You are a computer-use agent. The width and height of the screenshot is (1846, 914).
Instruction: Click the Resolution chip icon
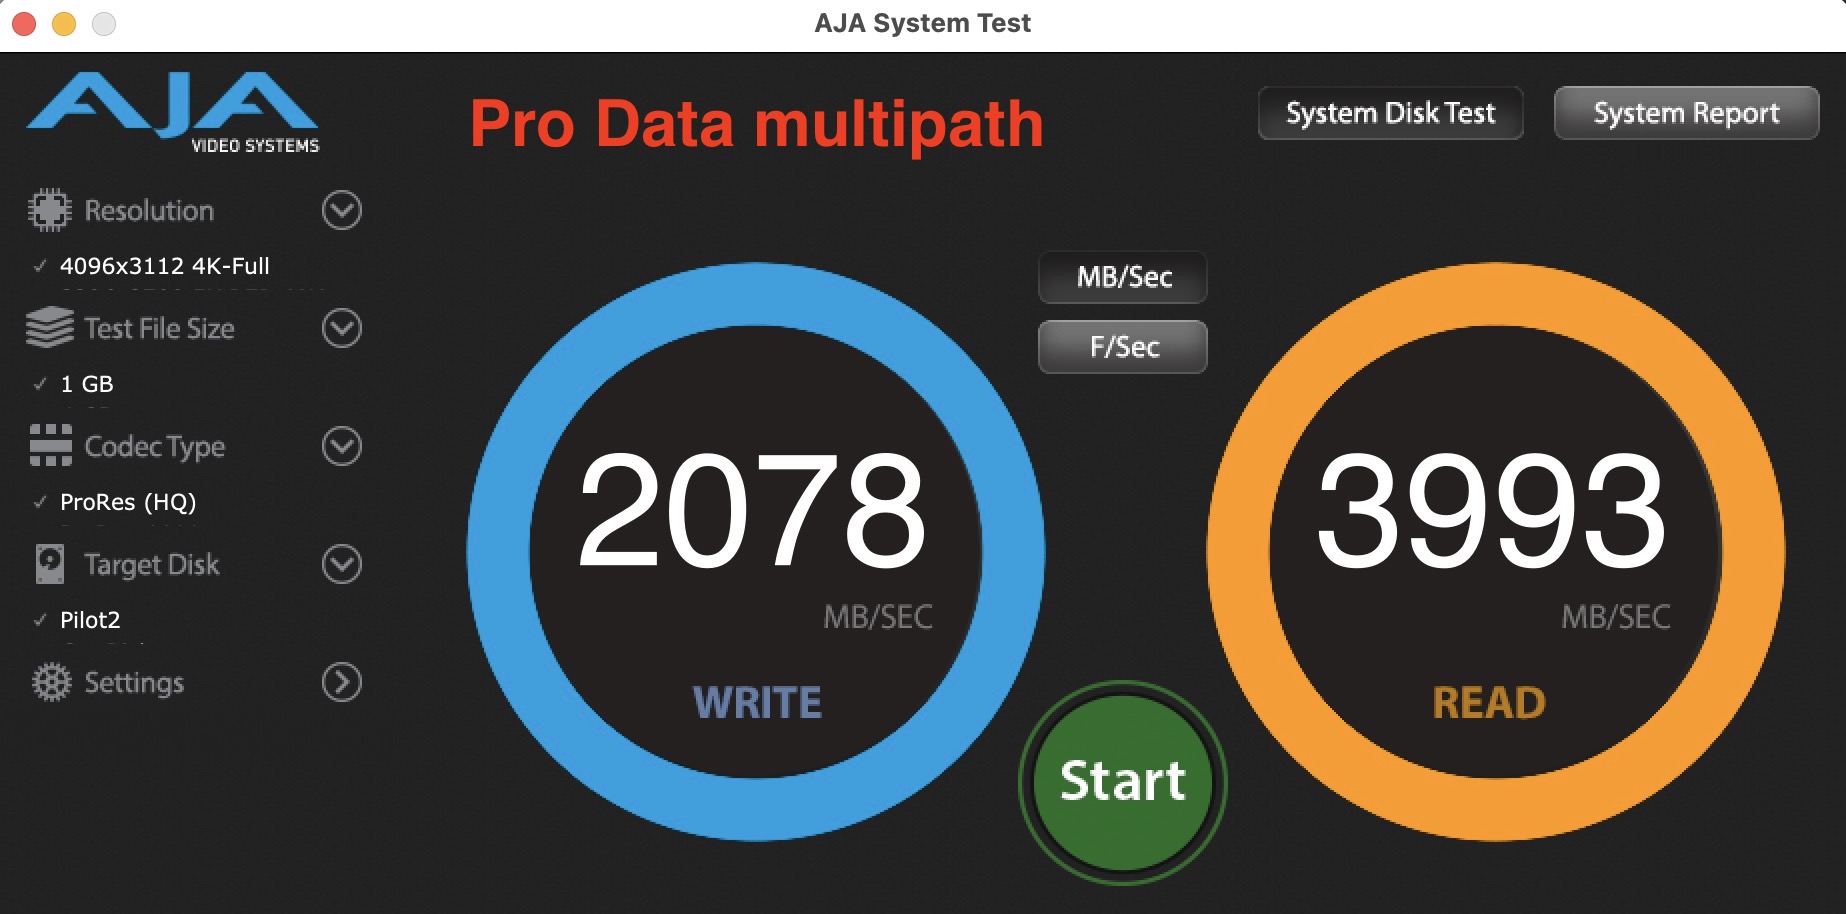tap(50, 210)
